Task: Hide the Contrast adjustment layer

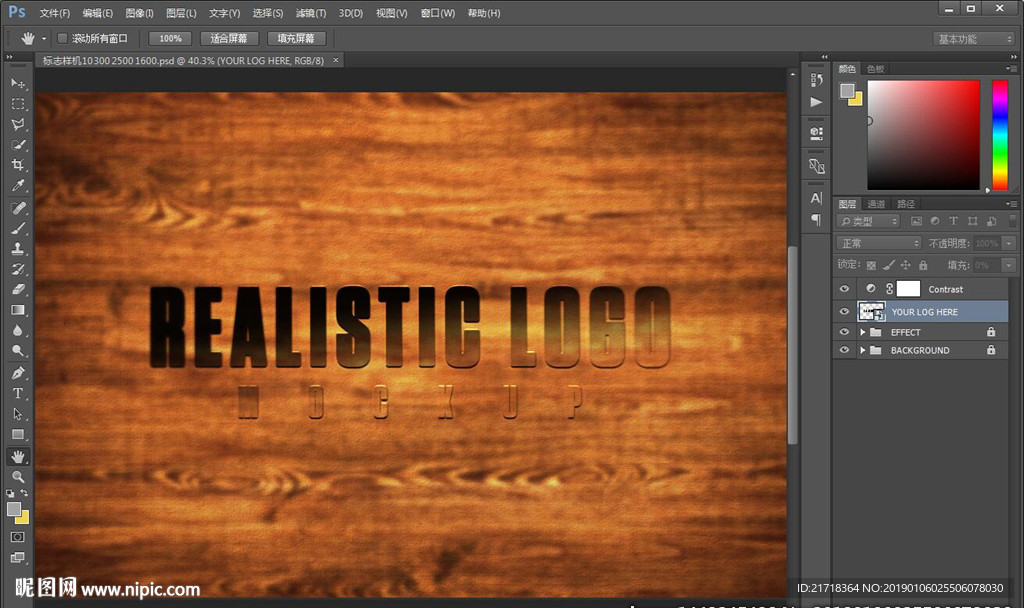Action: (845, 289)
